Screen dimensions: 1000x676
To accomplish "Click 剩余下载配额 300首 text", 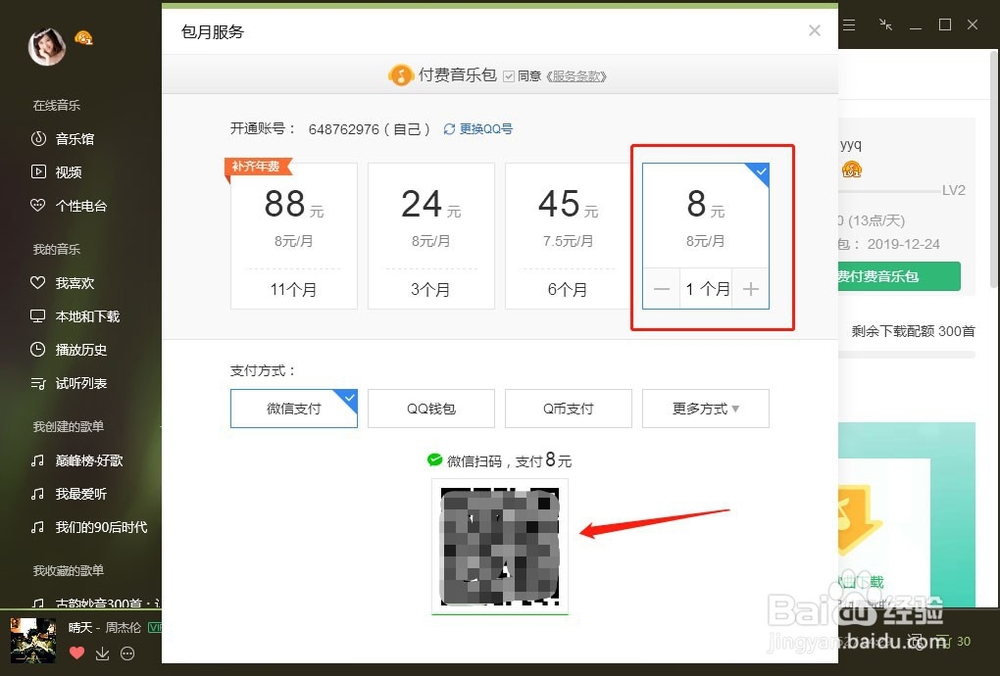I will 913,331.
